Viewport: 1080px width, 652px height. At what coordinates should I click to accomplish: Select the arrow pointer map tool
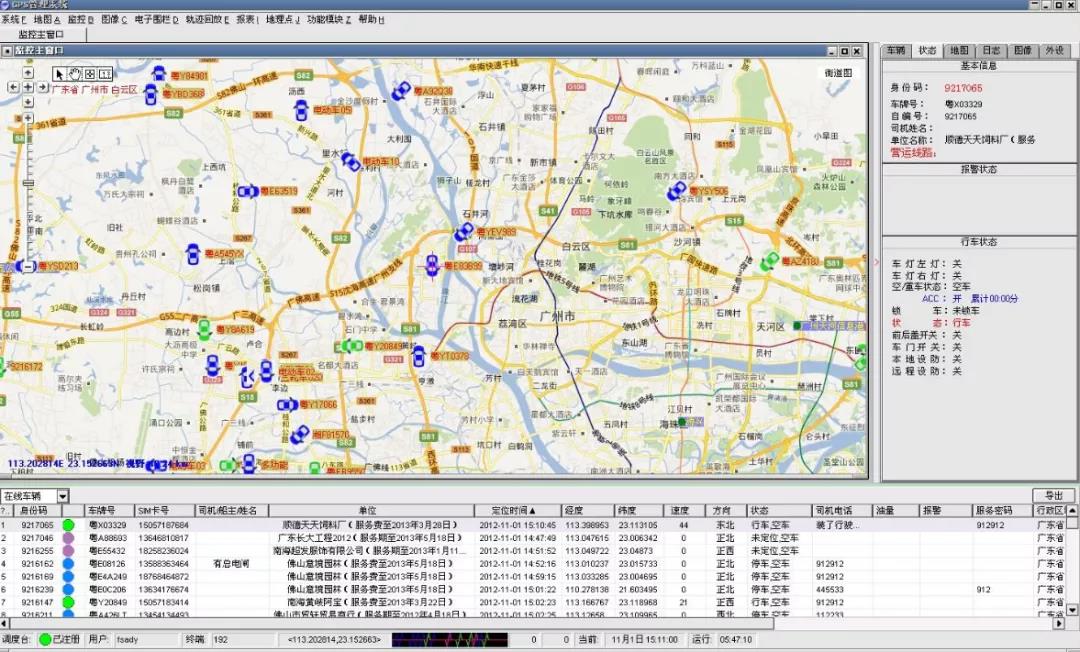[60, 73]
